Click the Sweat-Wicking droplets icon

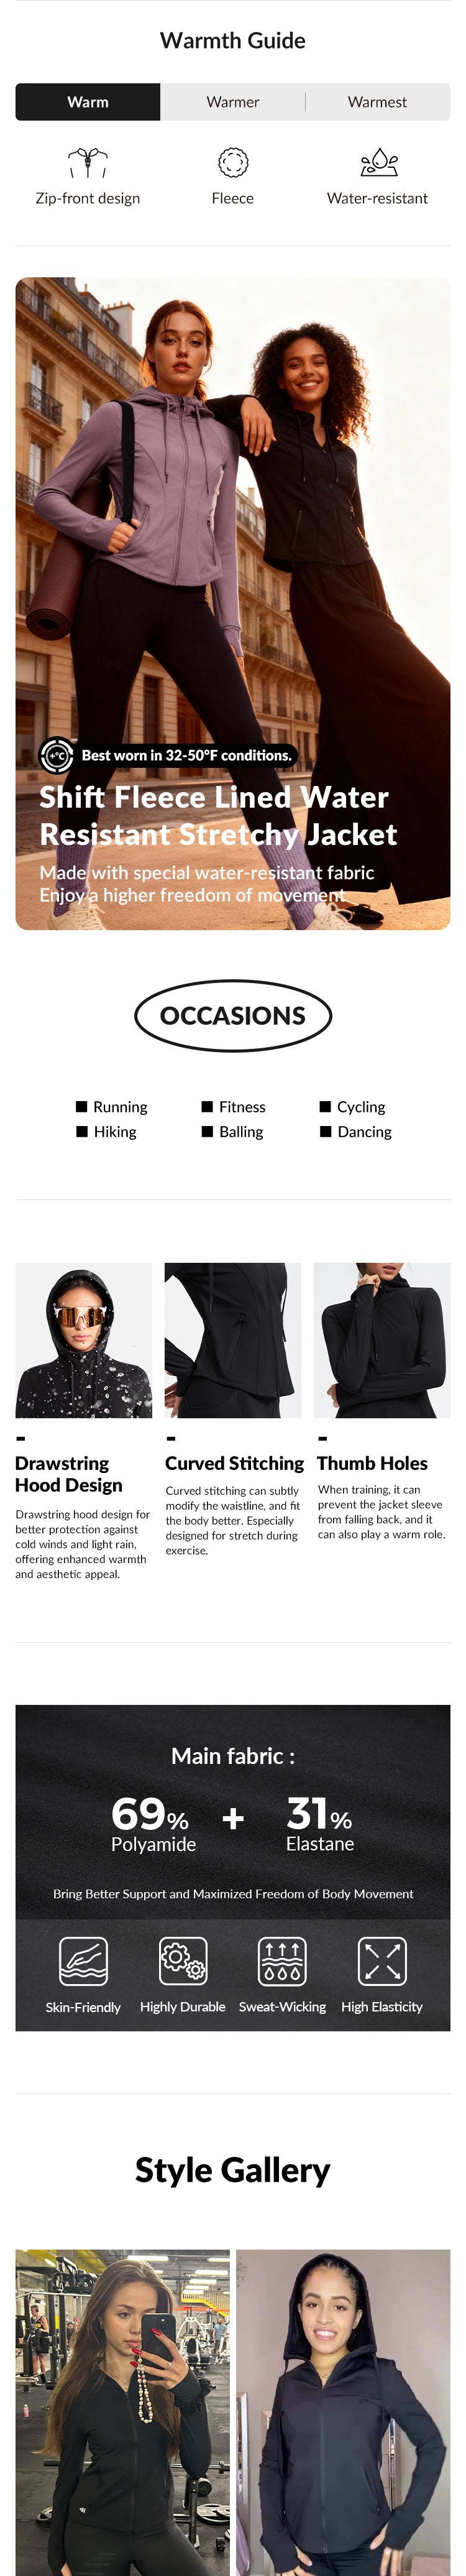pyautogui.click(x=282, y=1961)
